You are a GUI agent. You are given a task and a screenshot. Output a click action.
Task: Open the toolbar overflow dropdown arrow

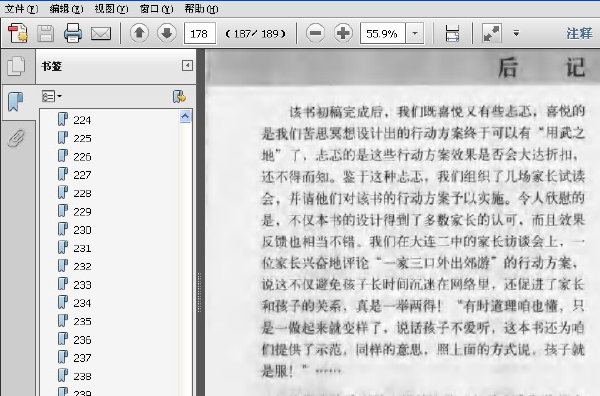pyautogui.click(x=516, y=33)
